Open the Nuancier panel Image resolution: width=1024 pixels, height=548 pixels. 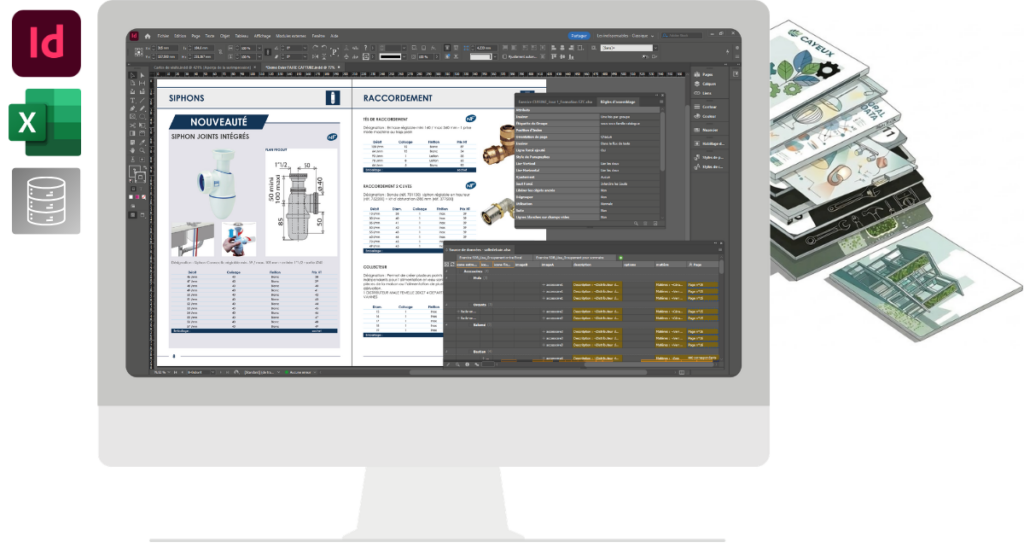[707, 130]
